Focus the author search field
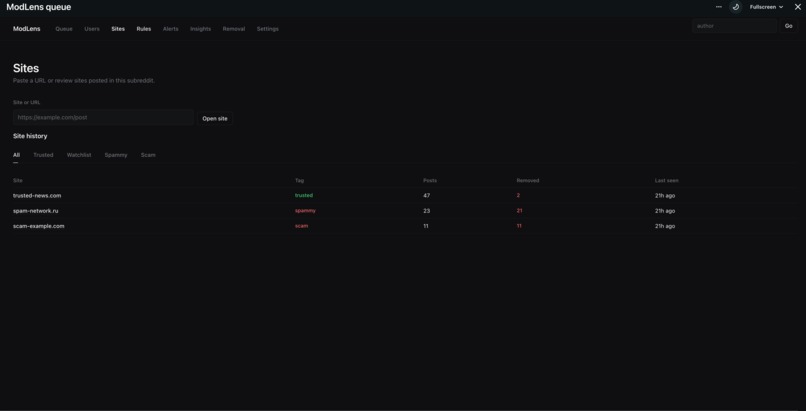Viewport: 806px width, 411px height. pos(735,26)
